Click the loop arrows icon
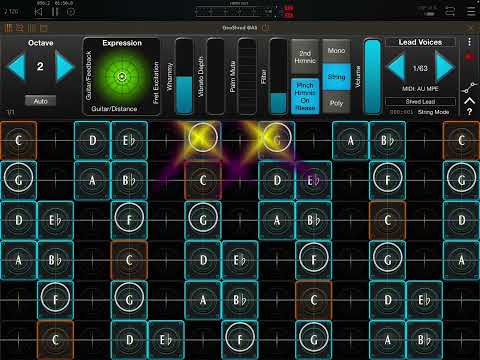The width and height of the screenshot is (480, 360). (x=450, y=12)
